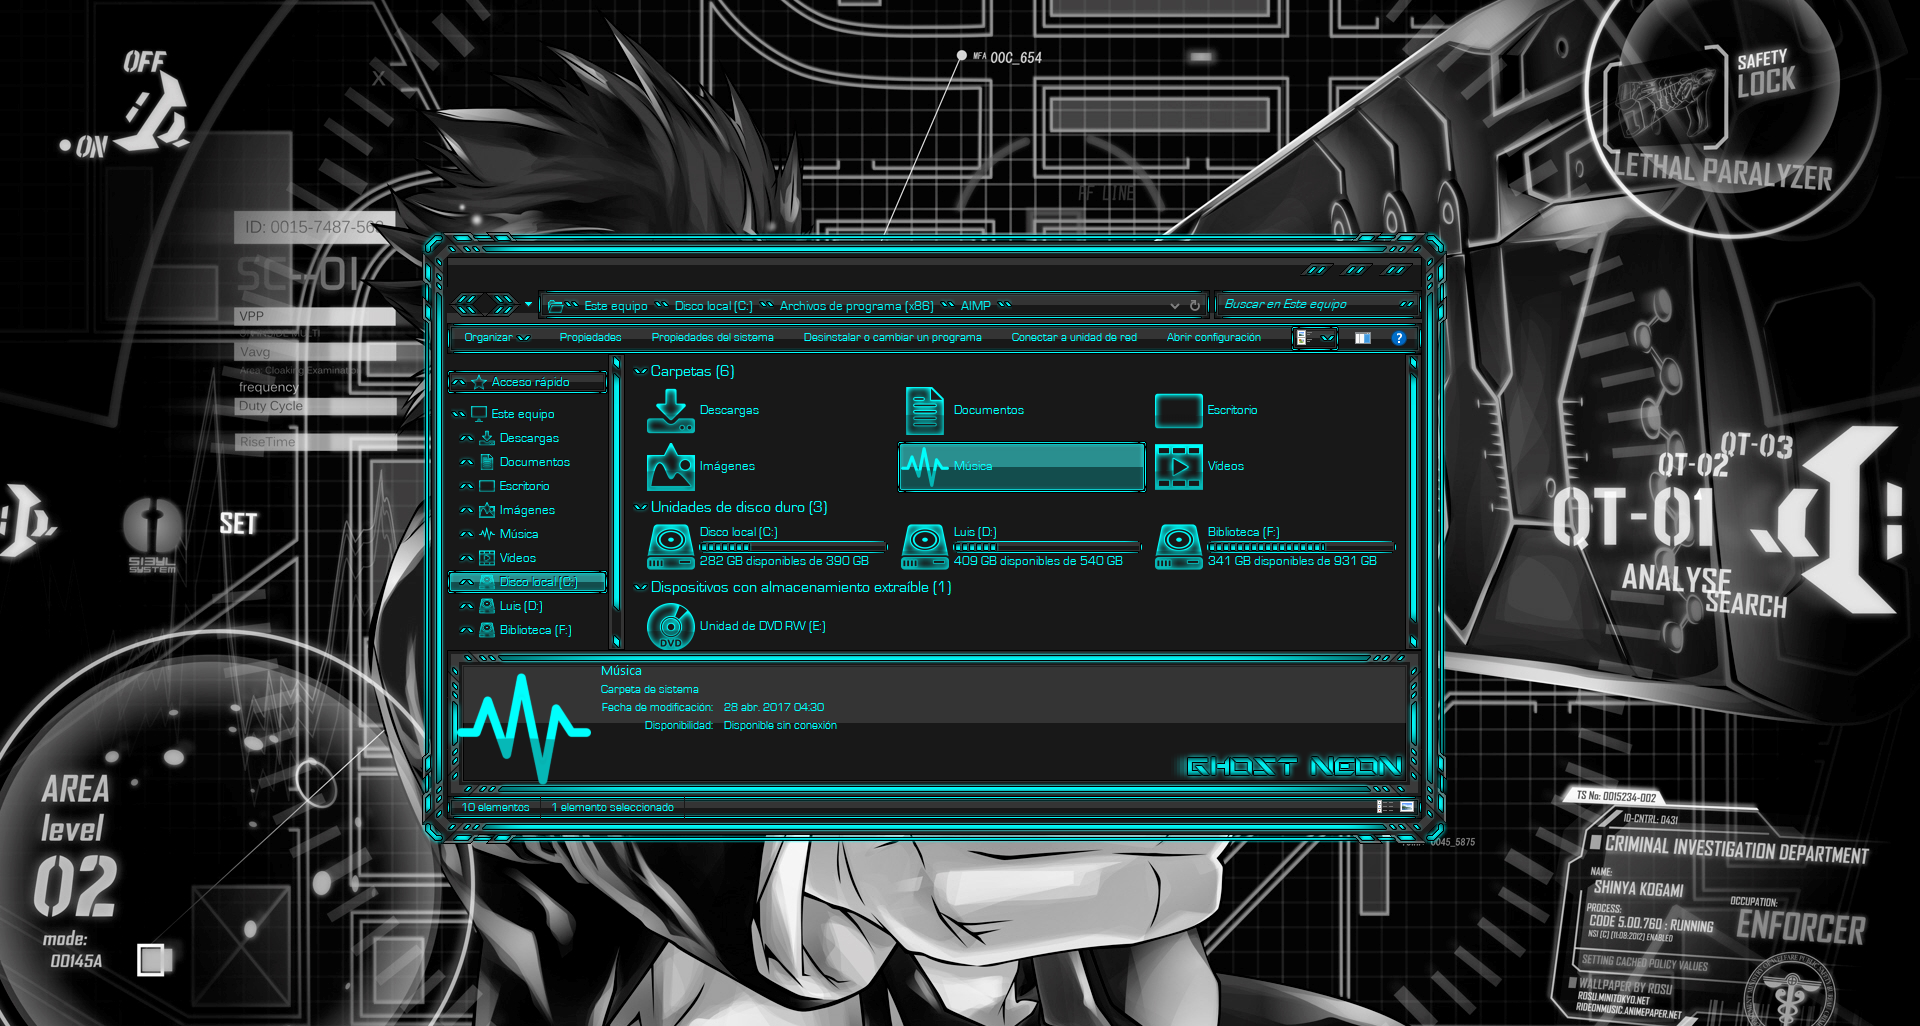
Task: Expand Acceso rápido tree arrow
Action: [x=459, y=382]
